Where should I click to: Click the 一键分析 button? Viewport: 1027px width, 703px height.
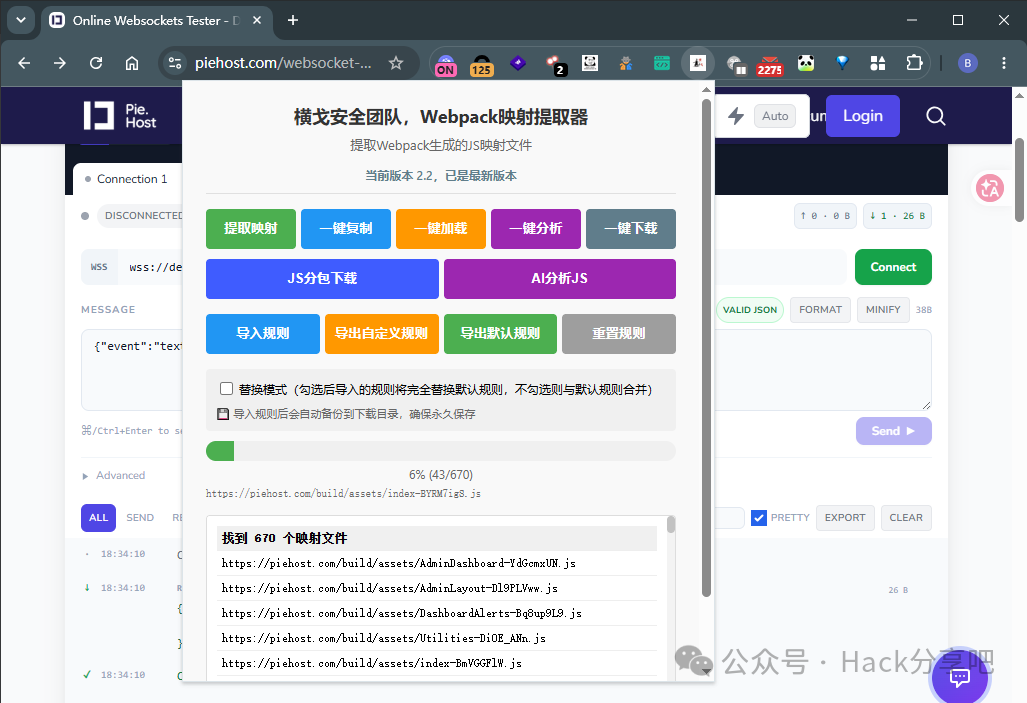point(536,229)
